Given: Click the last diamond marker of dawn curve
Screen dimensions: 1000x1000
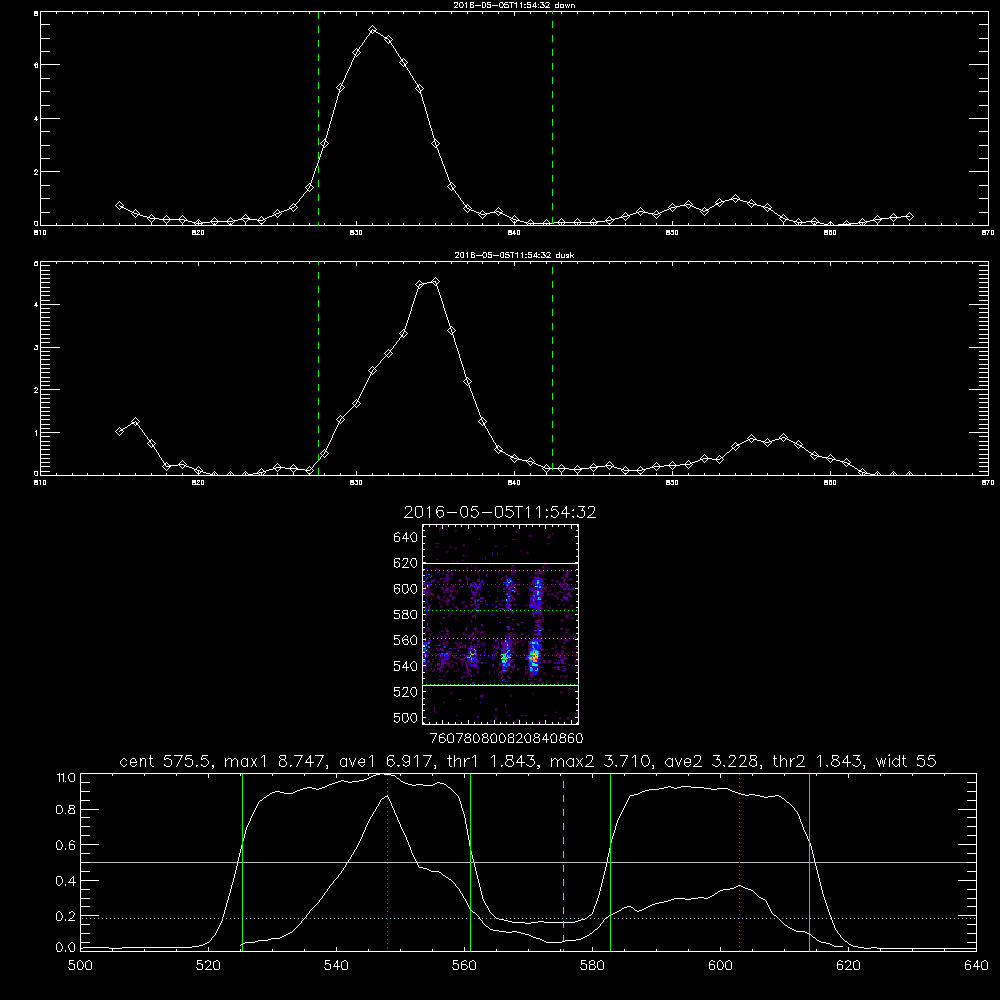Looking at the screenshot, I should 909,217.
